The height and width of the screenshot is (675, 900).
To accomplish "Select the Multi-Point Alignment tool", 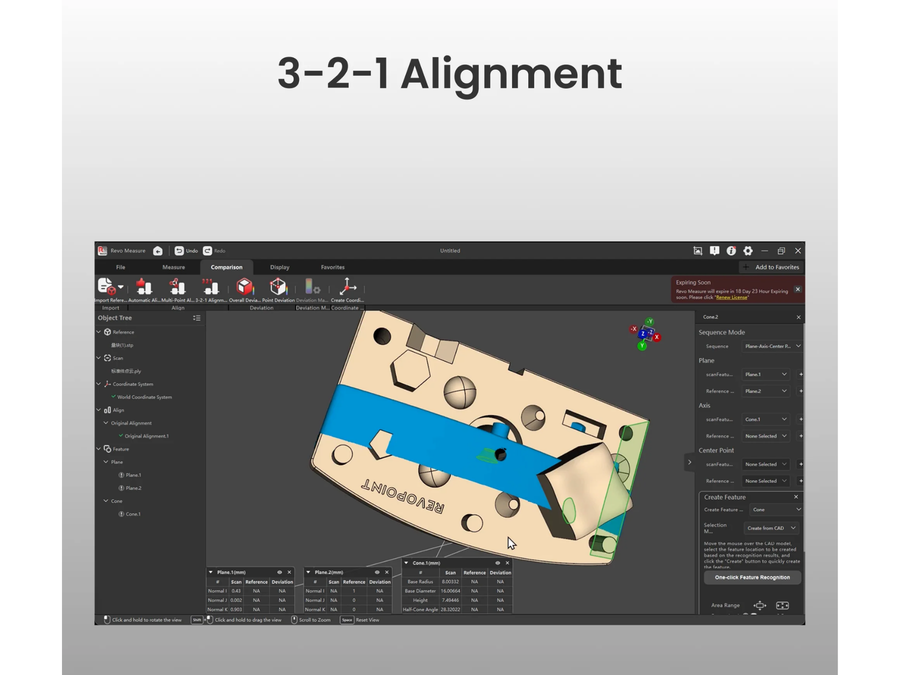I will (x=177, y=286).
